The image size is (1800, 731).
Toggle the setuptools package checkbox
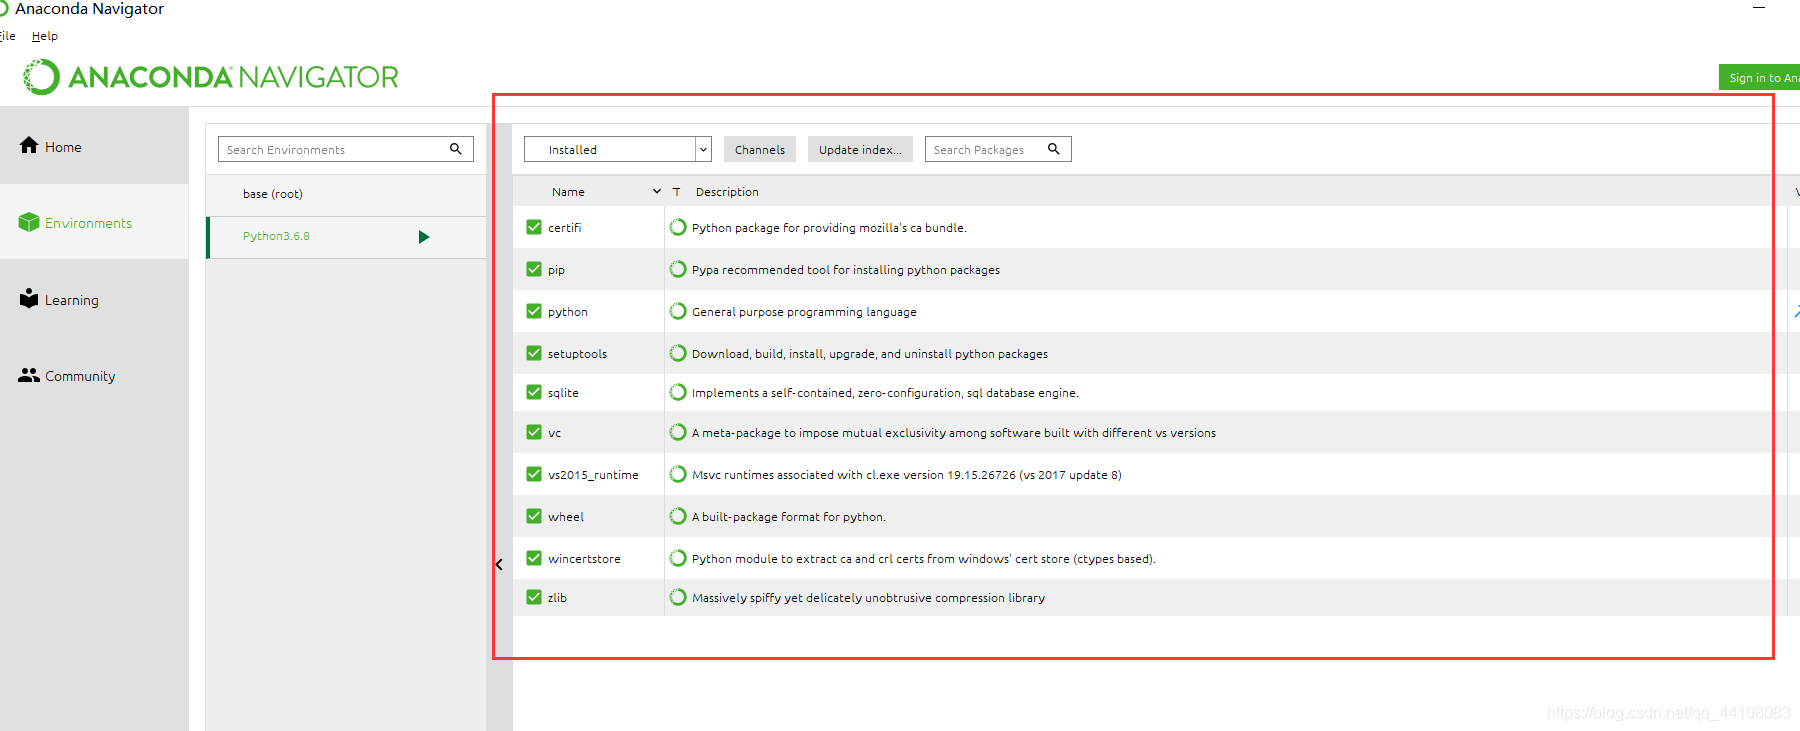click(x=534, y=353)
